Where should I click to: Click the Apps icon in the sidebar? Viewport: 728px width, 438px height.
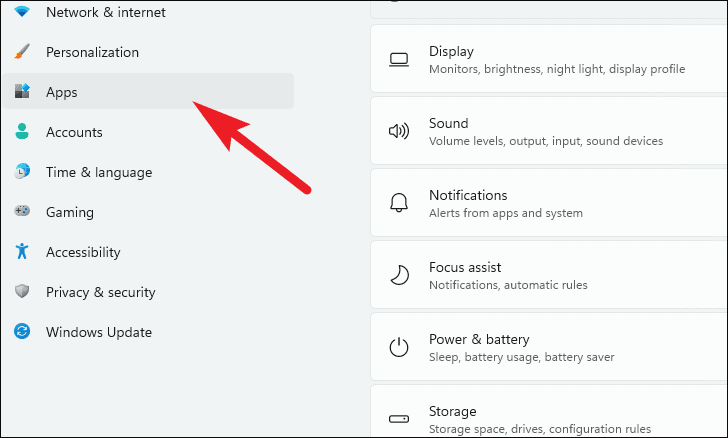(x=22, y=91)
